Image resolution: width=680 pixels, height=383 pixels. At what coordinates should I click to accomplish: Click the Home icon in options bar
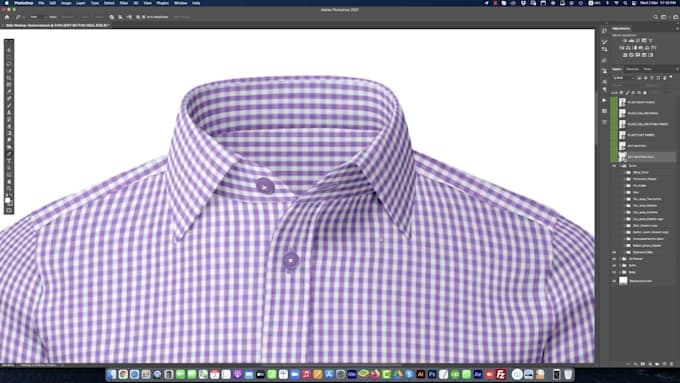tap(7, 17)
